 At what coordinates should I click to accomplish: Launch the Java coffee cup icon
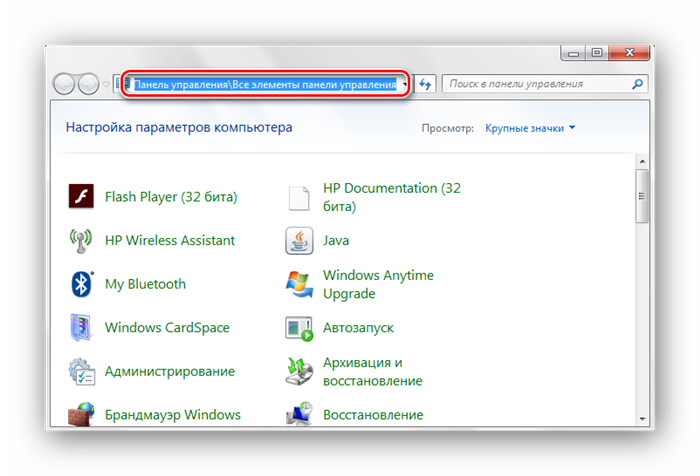(299, 241)
